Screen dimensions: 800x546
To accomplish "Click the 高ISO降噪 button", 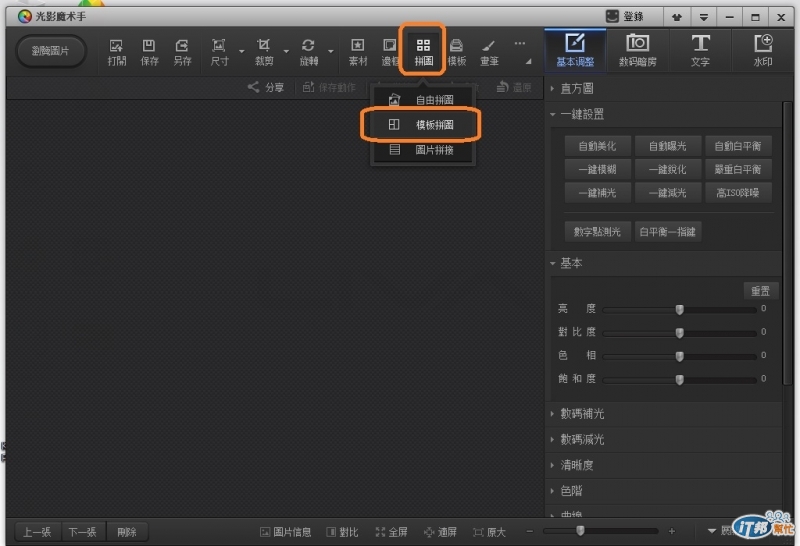I will point(738,193).
